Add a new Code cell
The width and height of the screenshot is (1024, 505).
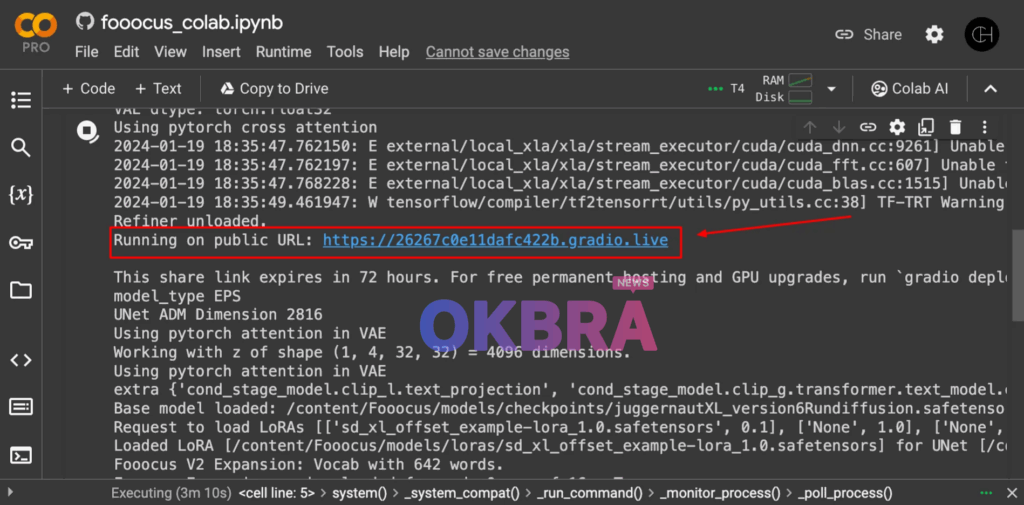click(88, 89)
